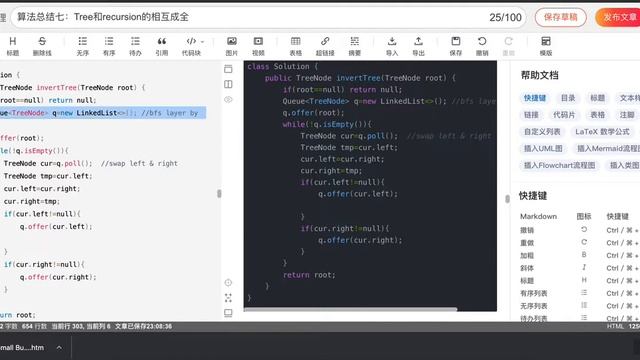
Task: Select the 插入Flowchart流程图 help tag
Action: click(x=559, y=165)
